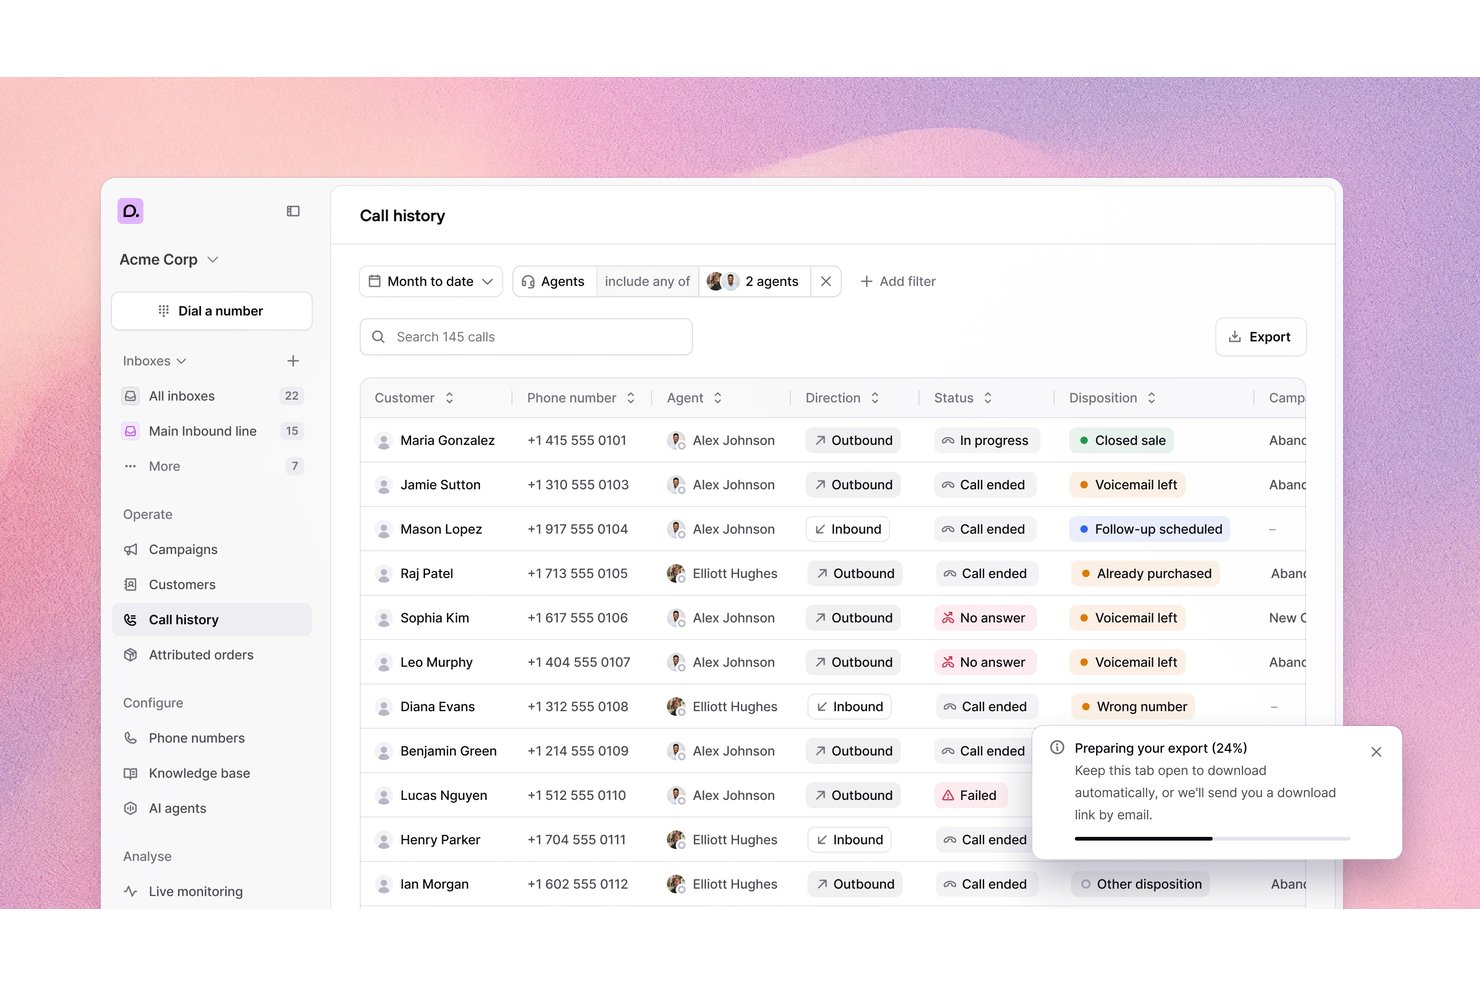
Task: Collapse the Inboxes section
Action: [x=155, y=361]
